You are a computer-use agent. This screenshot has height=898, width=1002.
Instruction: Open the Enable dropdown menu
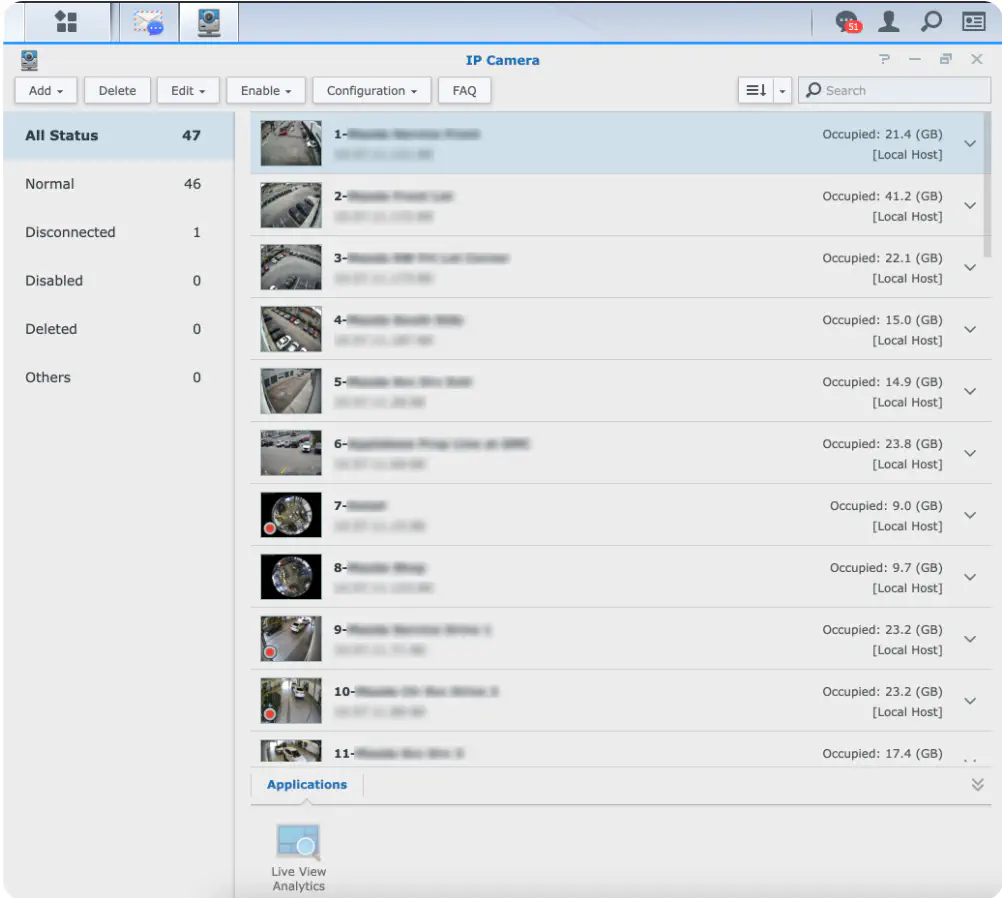266,90
